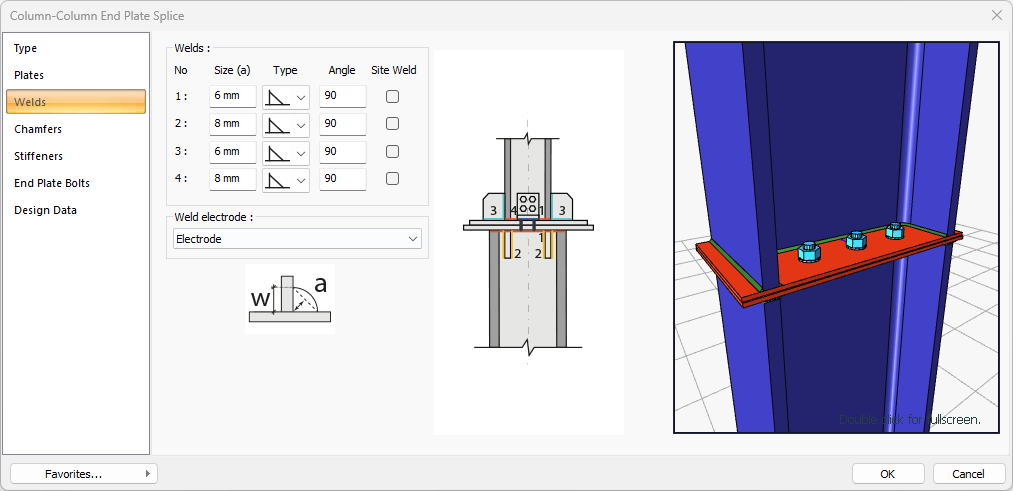This screenshot has height=491, width=1013.
Task: Toggle Site Weld checkbox for weld 2
Action: (x=393, y=124)
